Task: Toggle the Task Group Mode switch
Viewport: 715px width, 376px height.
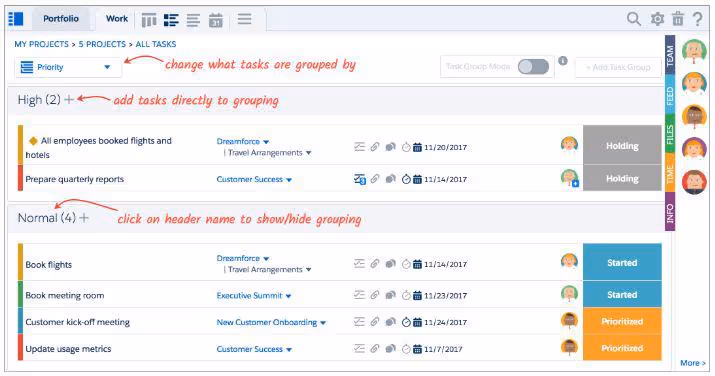Action: click(x=534, y=67)
